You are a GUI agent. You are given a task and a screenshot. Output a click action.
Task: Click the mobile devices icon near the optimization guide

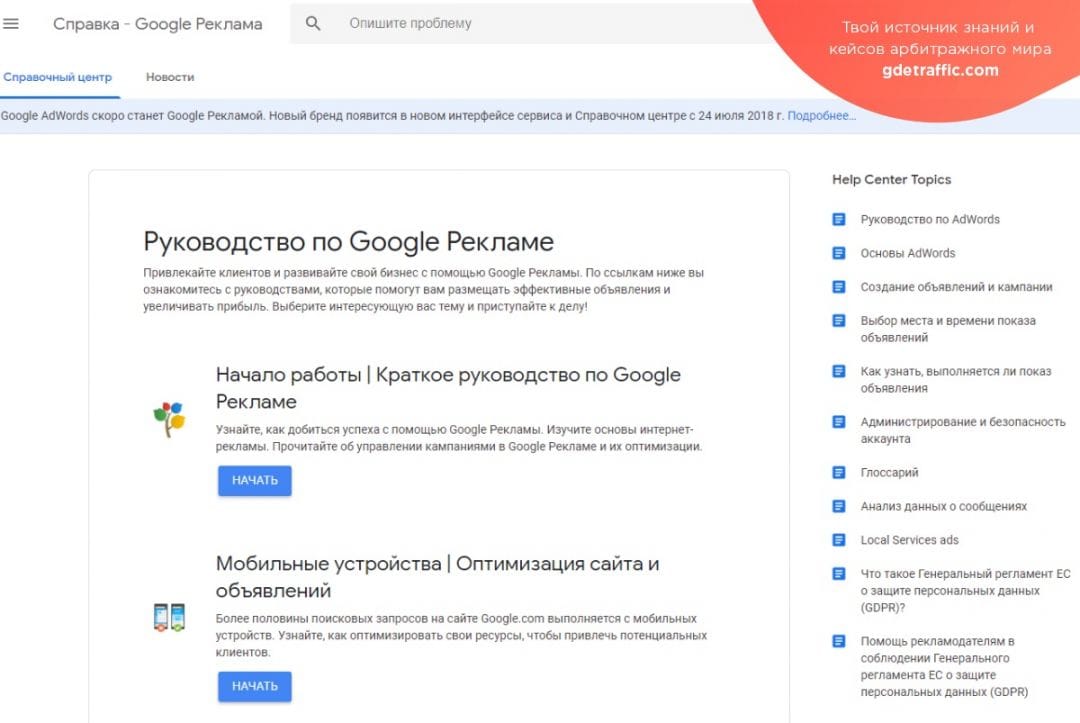coord(166,618)
